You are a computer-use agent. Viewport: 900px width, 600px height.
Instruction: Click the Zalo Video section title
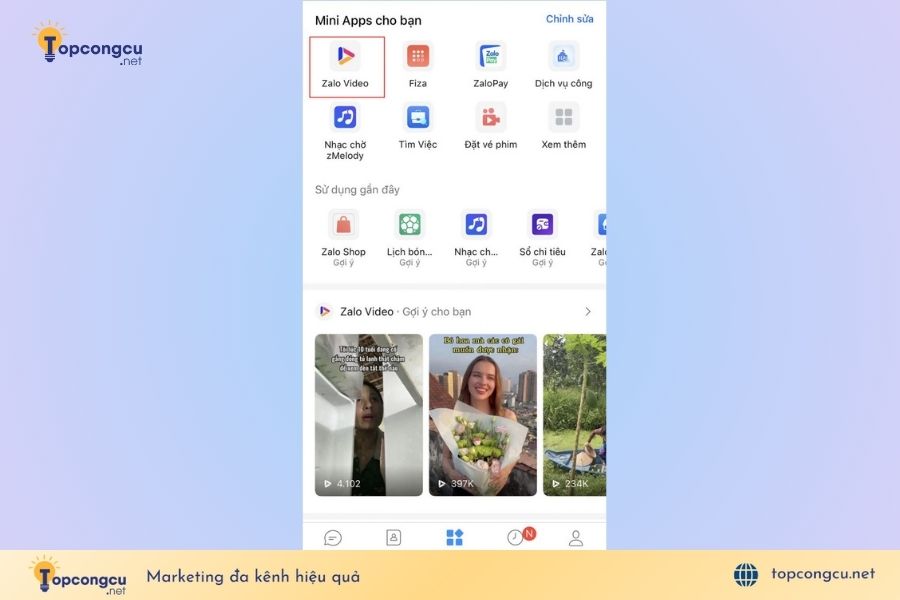click(367, 312)
